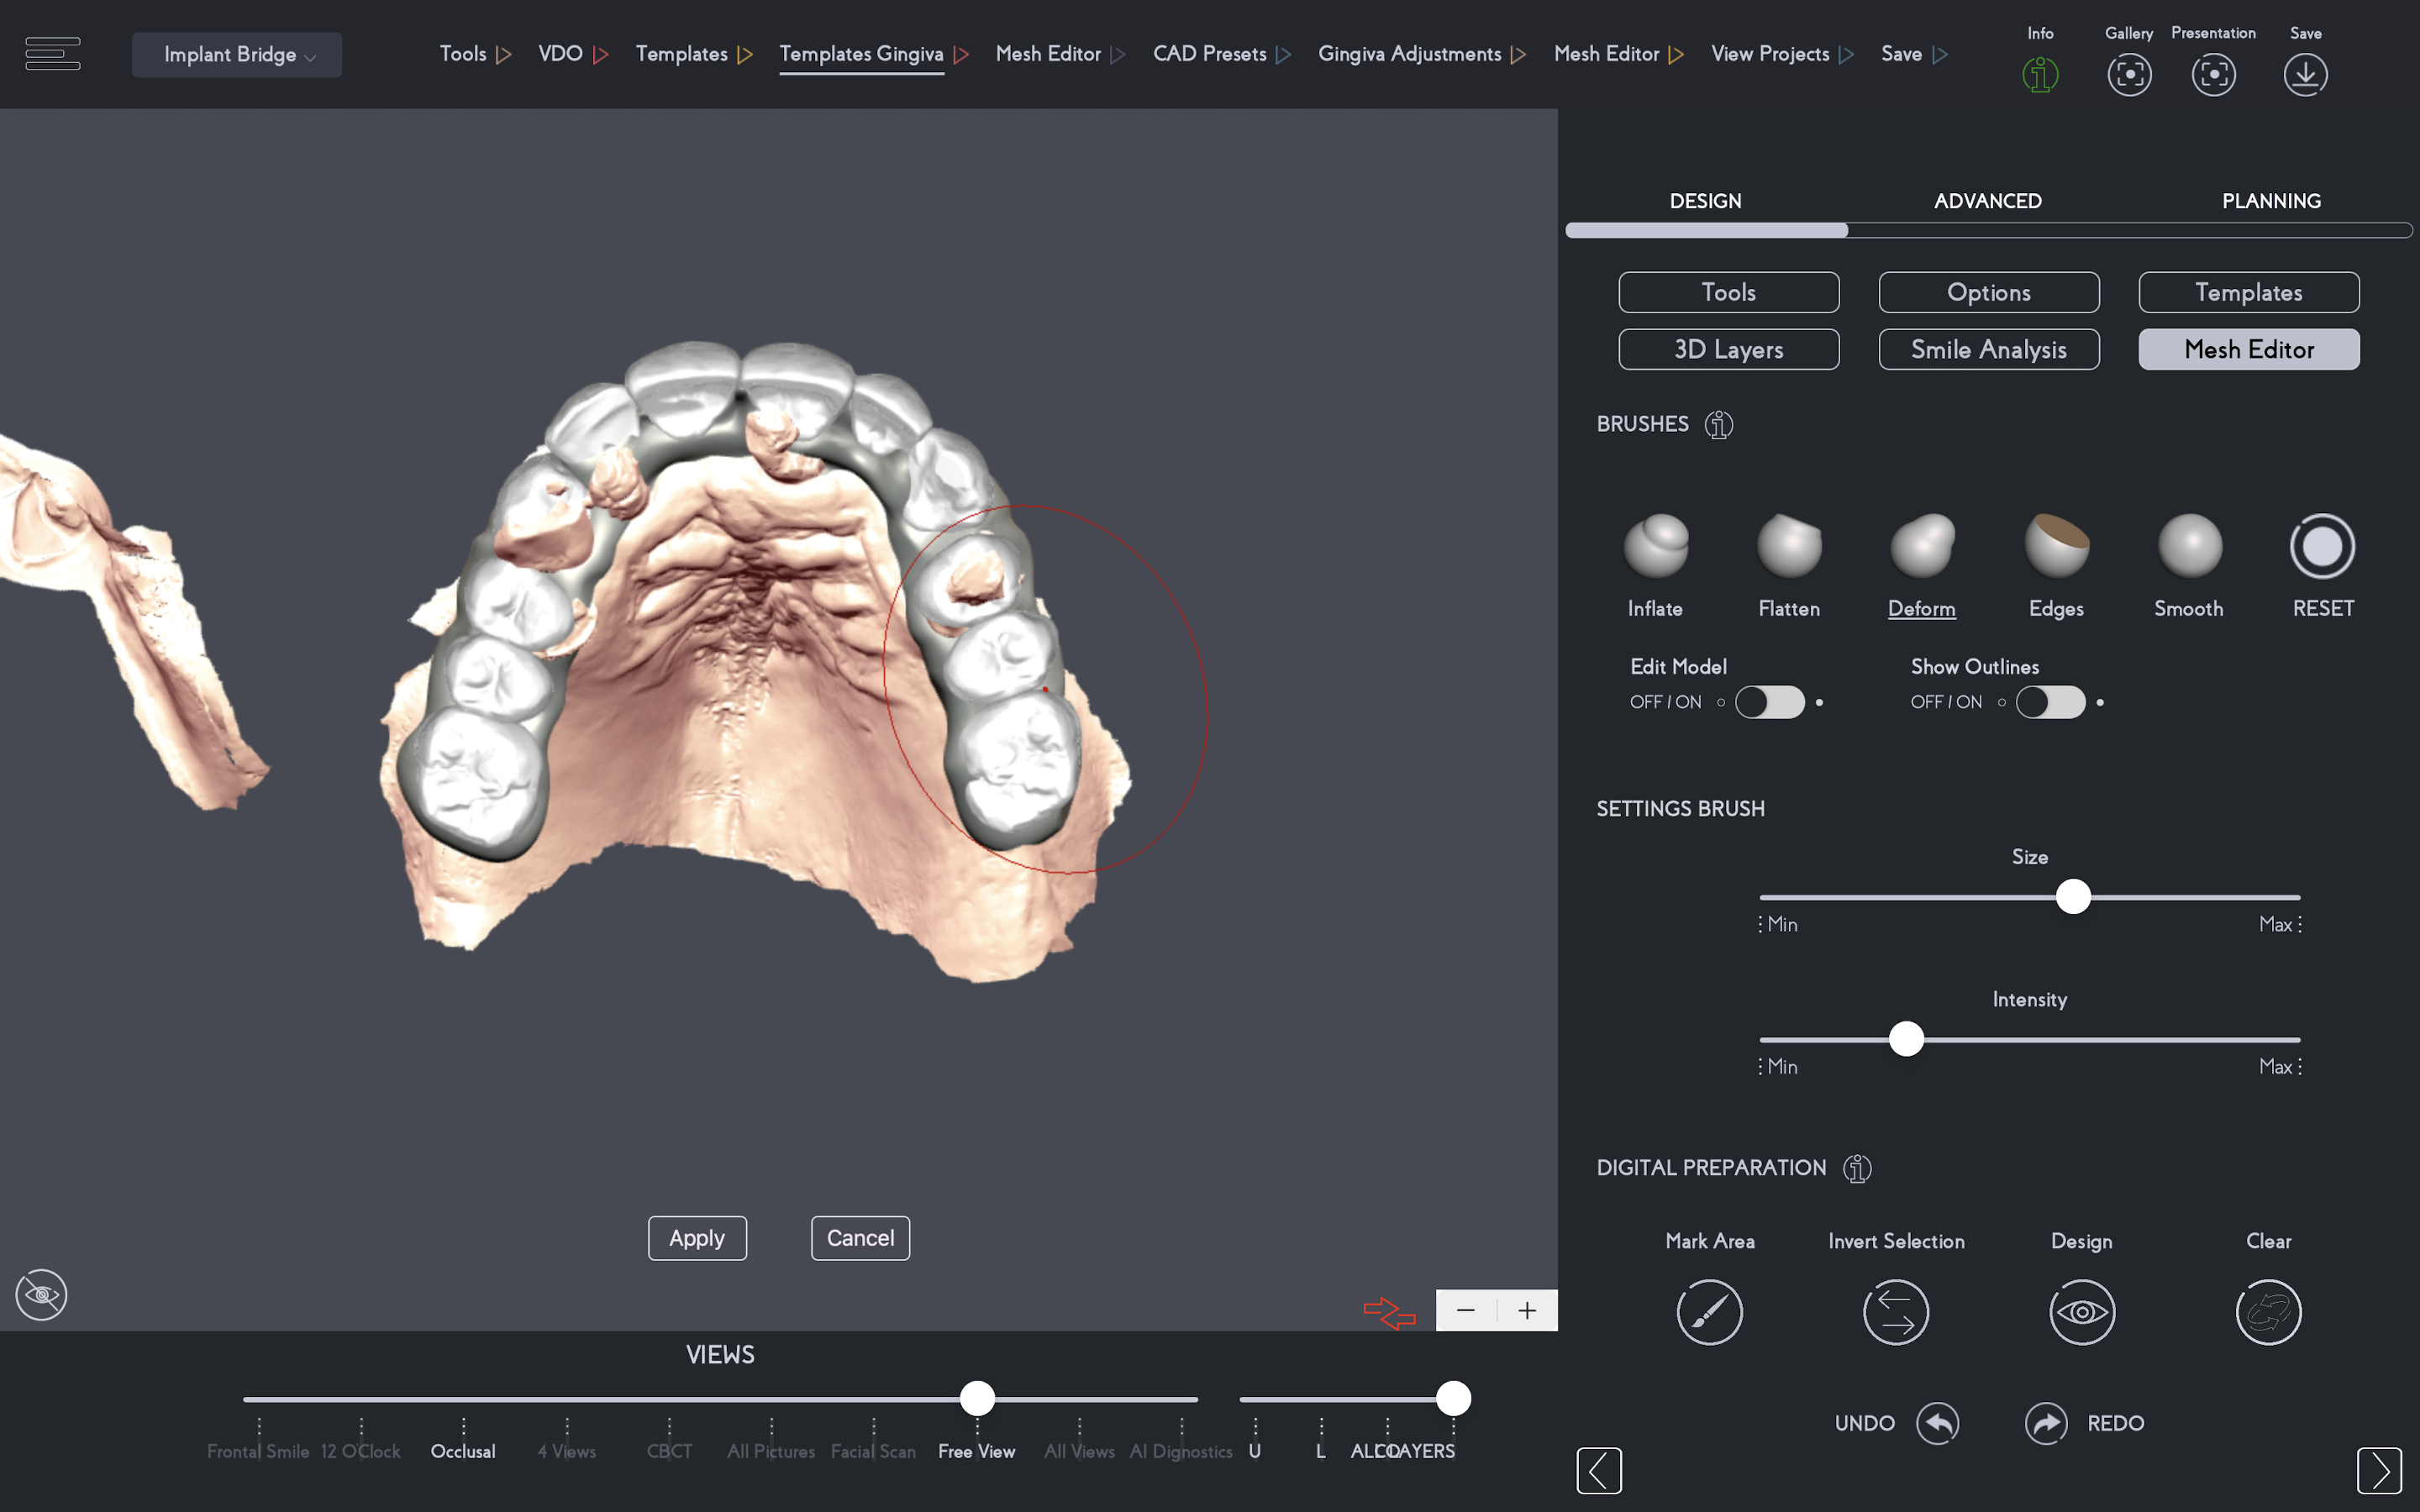Click the Invert Selection icon
Screen dimensions: 2420x1512
(1895, 1311)
